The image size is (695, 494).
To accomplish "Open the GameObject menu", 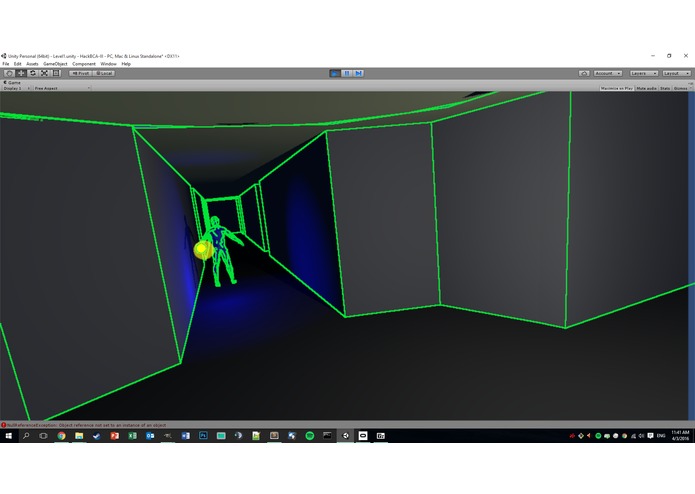I will pyautogui.click(x=55, y=64).
